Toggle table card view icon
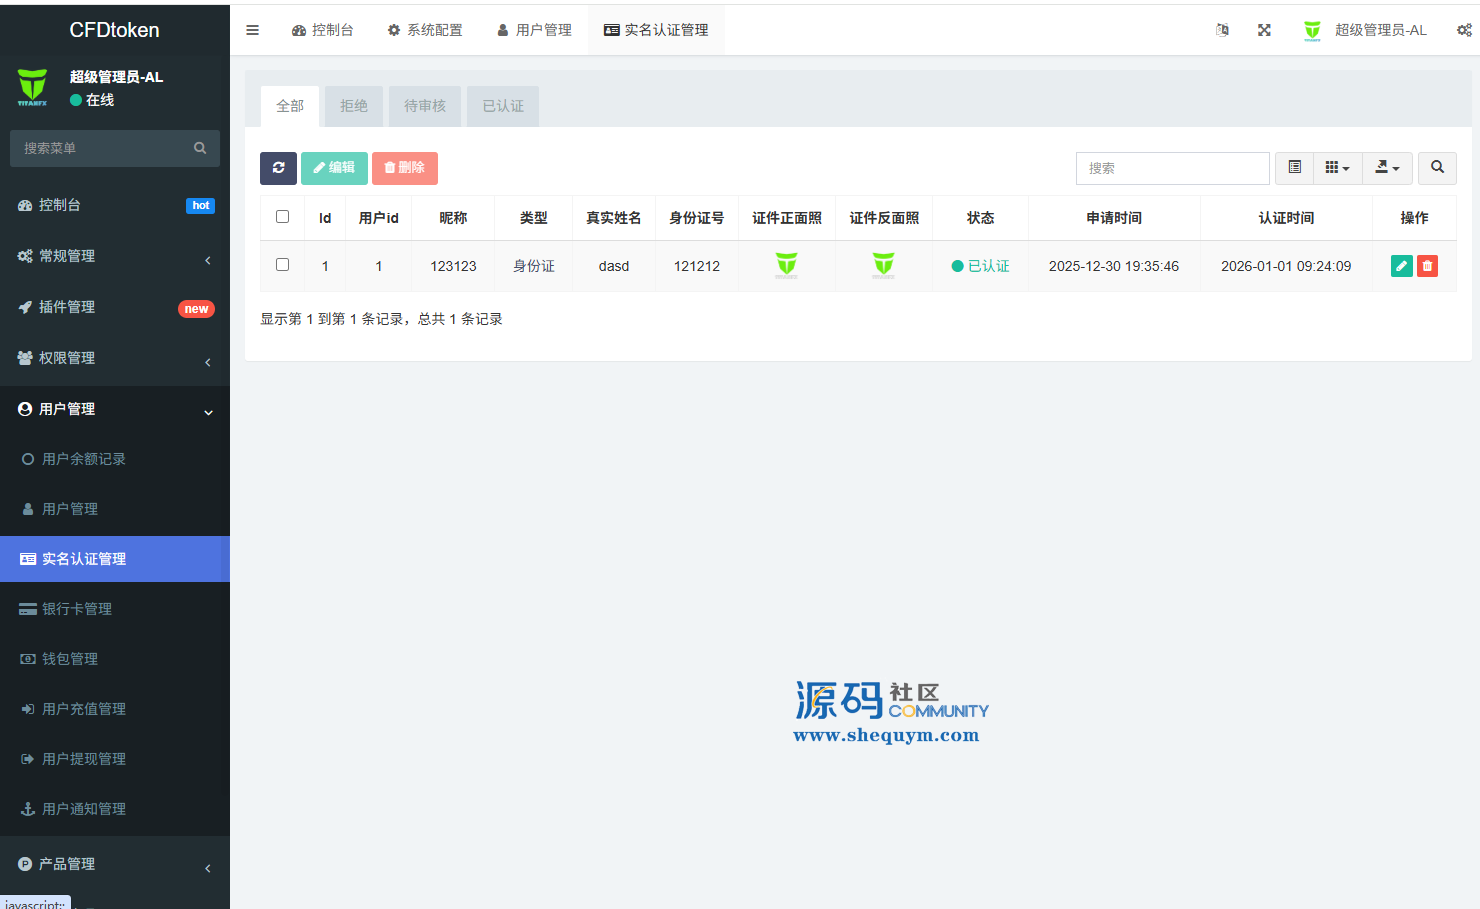 pyautogui.click(x=1294, y=168)
